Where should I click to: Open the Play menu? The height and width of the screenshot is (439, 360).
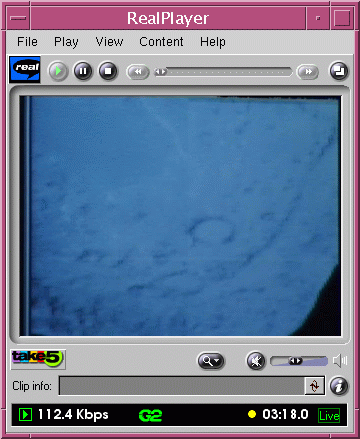pos(66,42)
